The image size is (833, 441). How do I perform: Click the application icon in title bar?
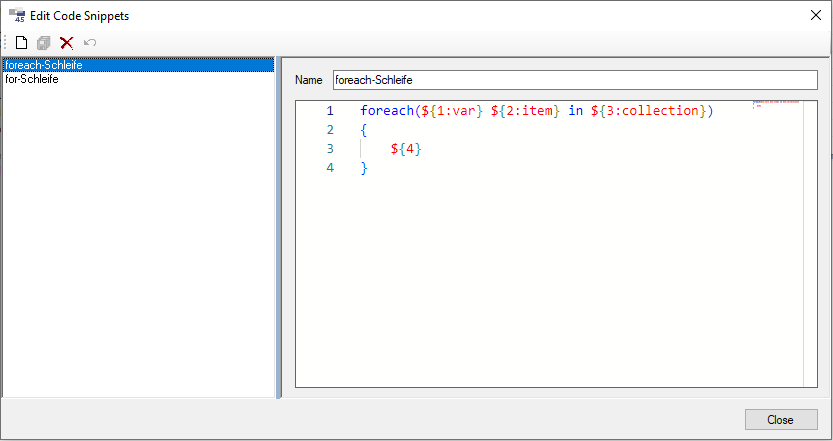click(16, 15)
